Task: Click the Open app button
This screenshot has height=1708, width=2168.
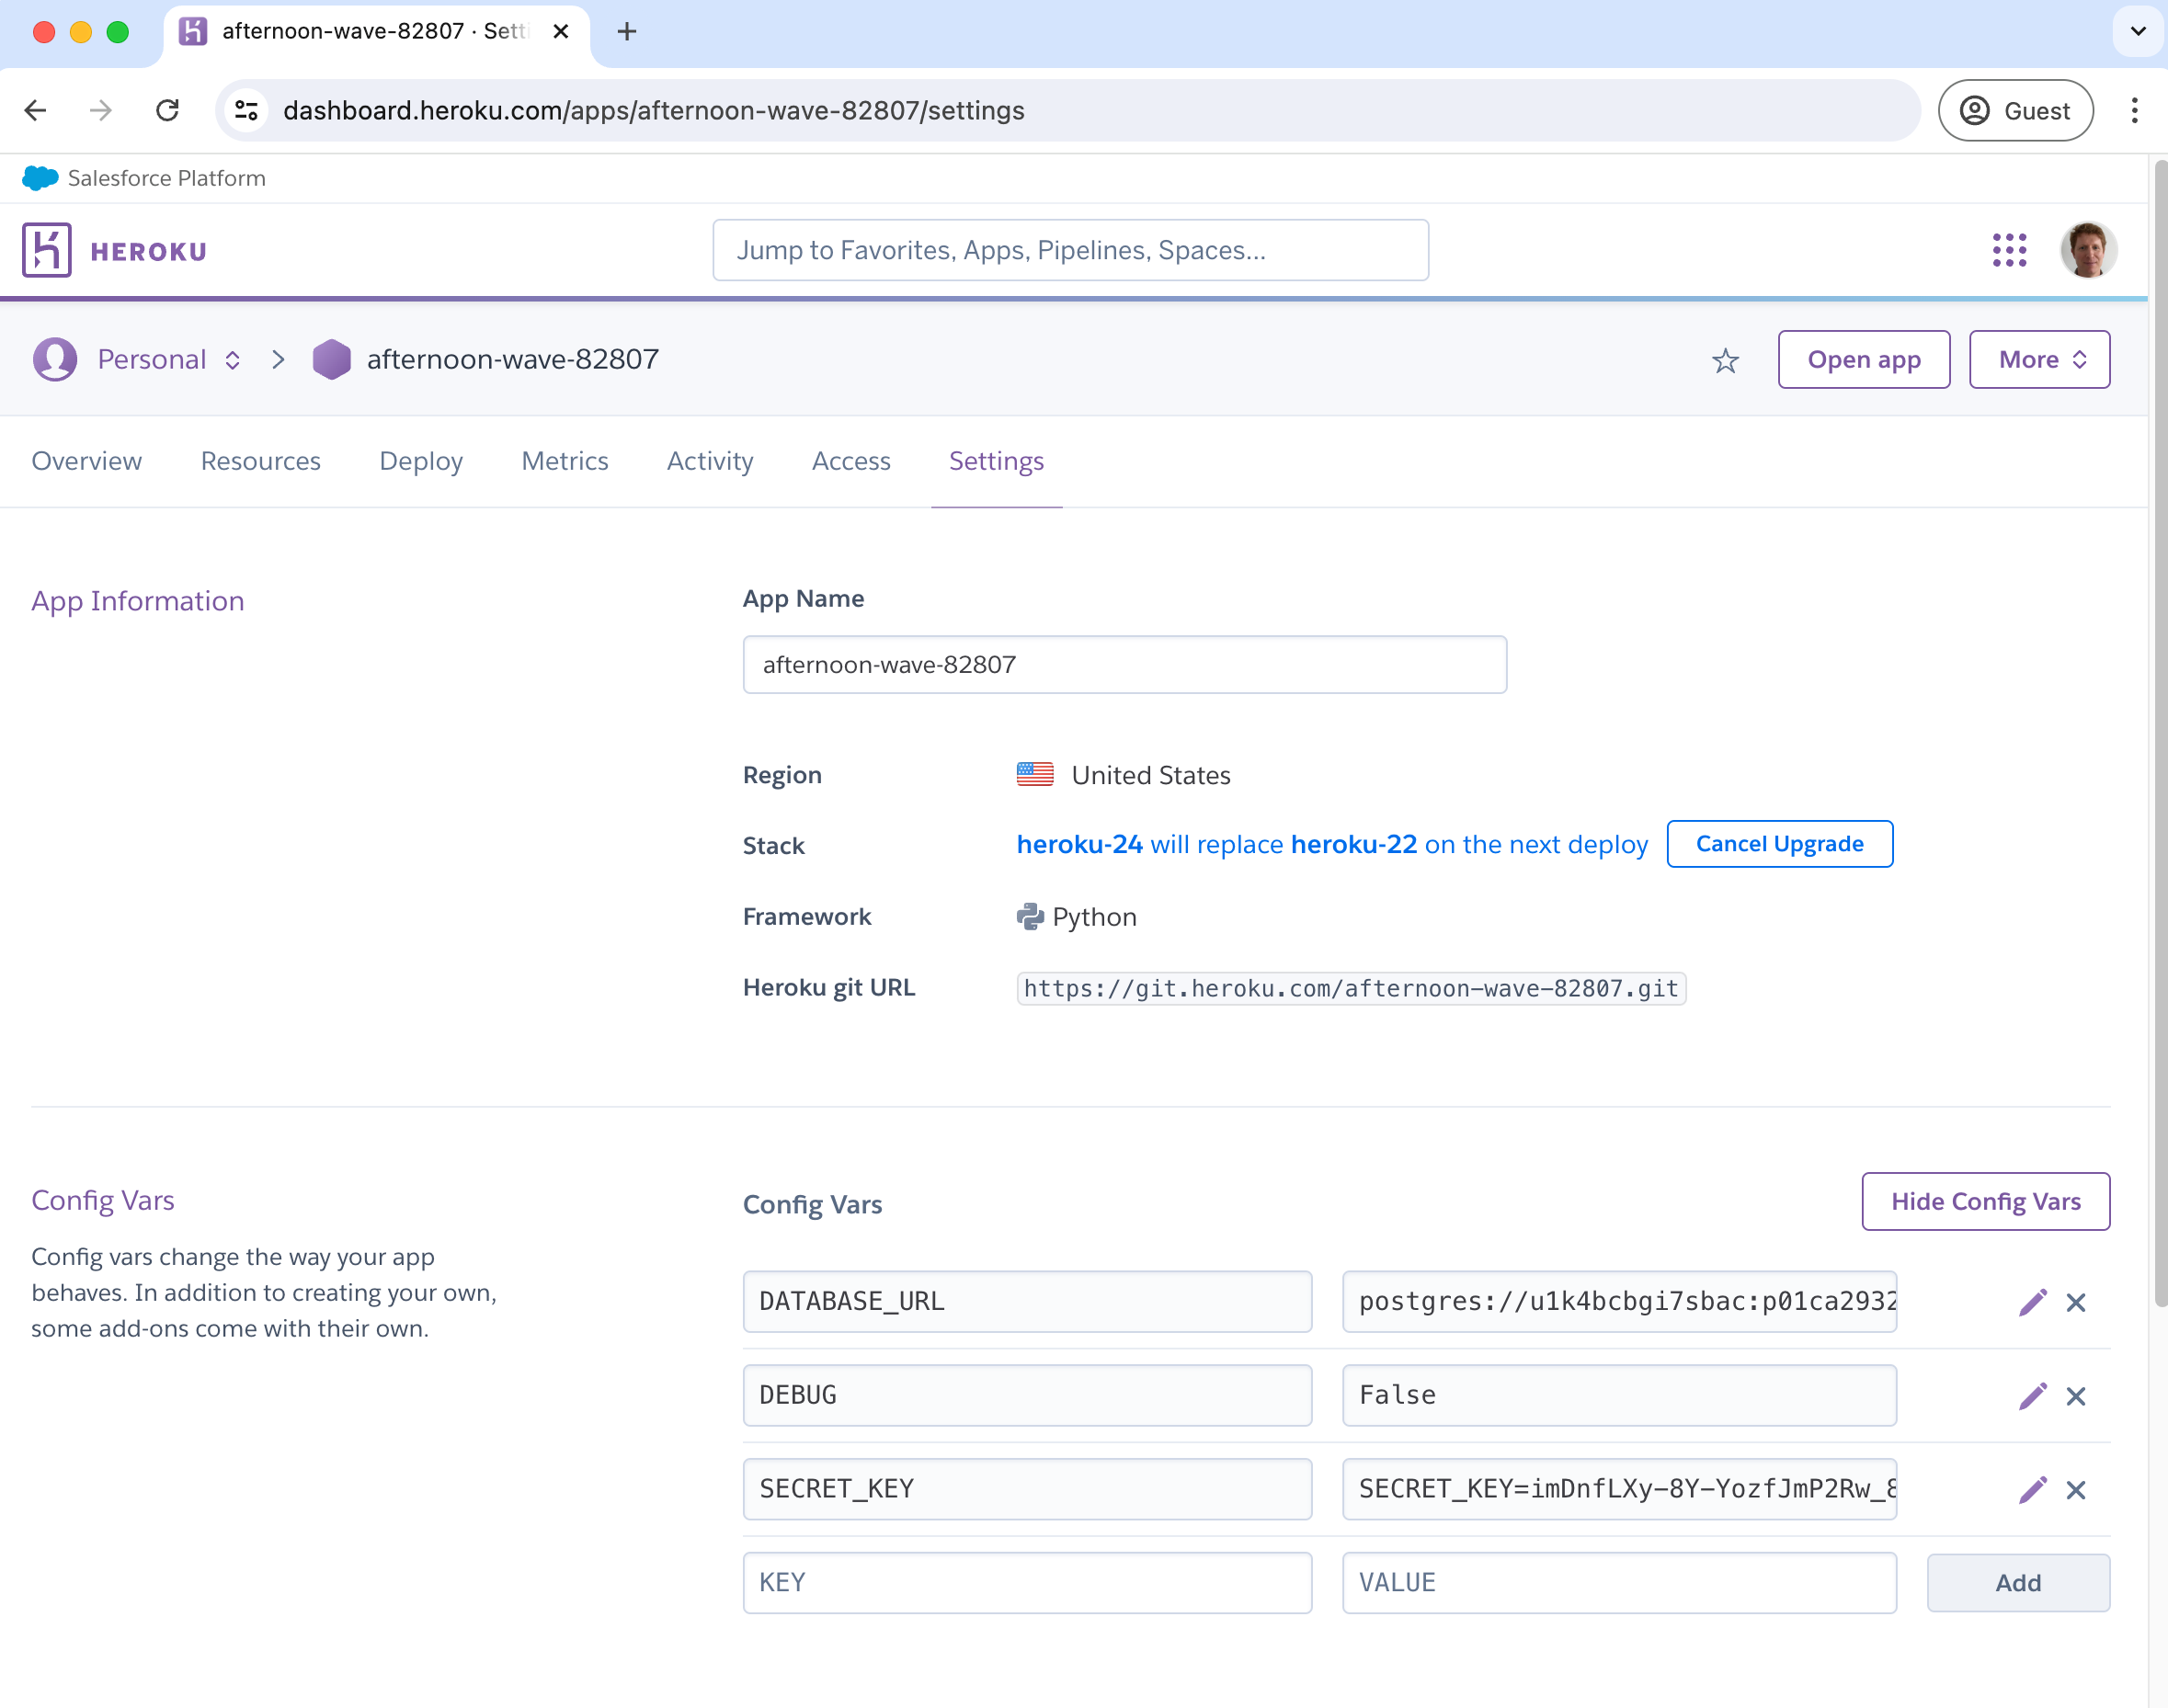Action: [1864, 360]
